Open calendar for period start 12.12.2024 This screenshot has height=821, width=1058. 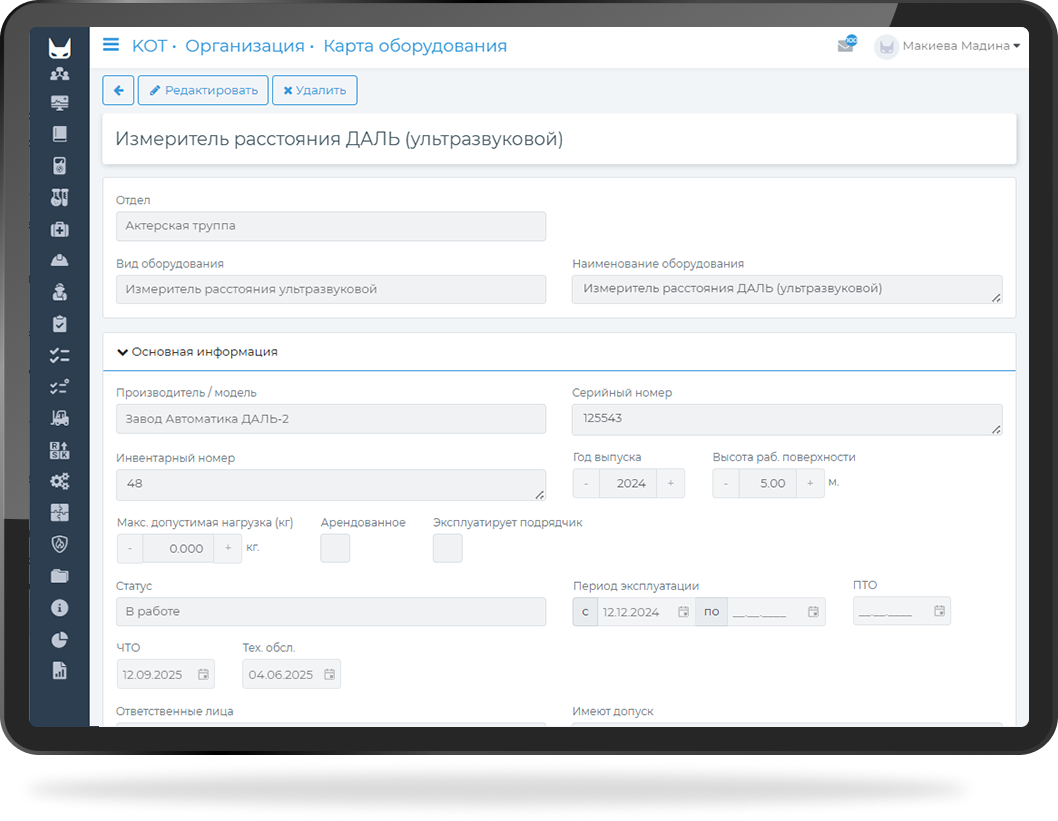683,612
